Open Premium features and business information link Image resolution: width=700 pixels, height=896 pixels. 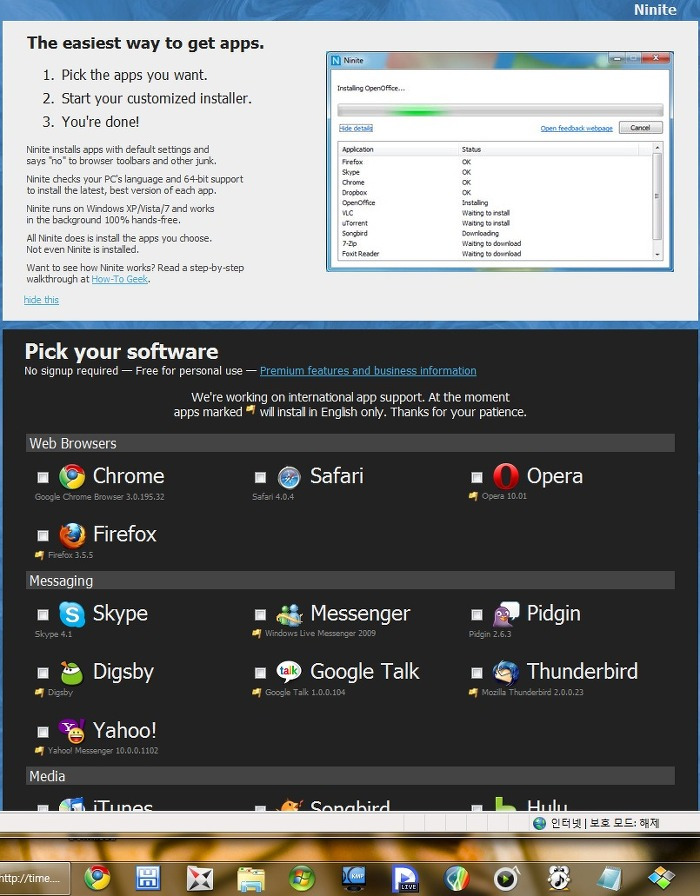click(x=368, y=370)
